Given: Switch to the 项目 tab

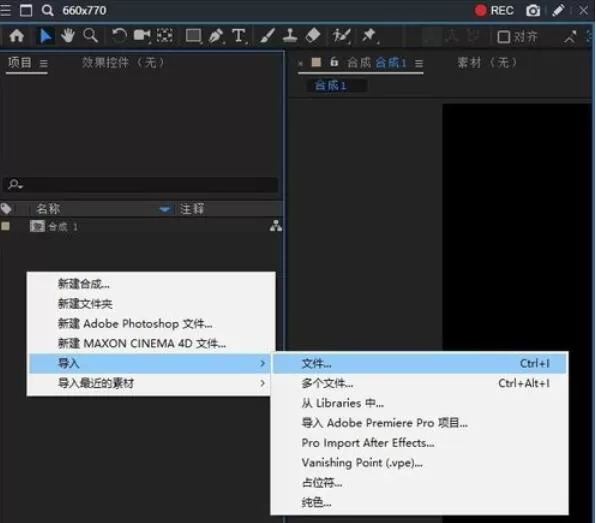Looking at the screenshot, I should 19,62.
